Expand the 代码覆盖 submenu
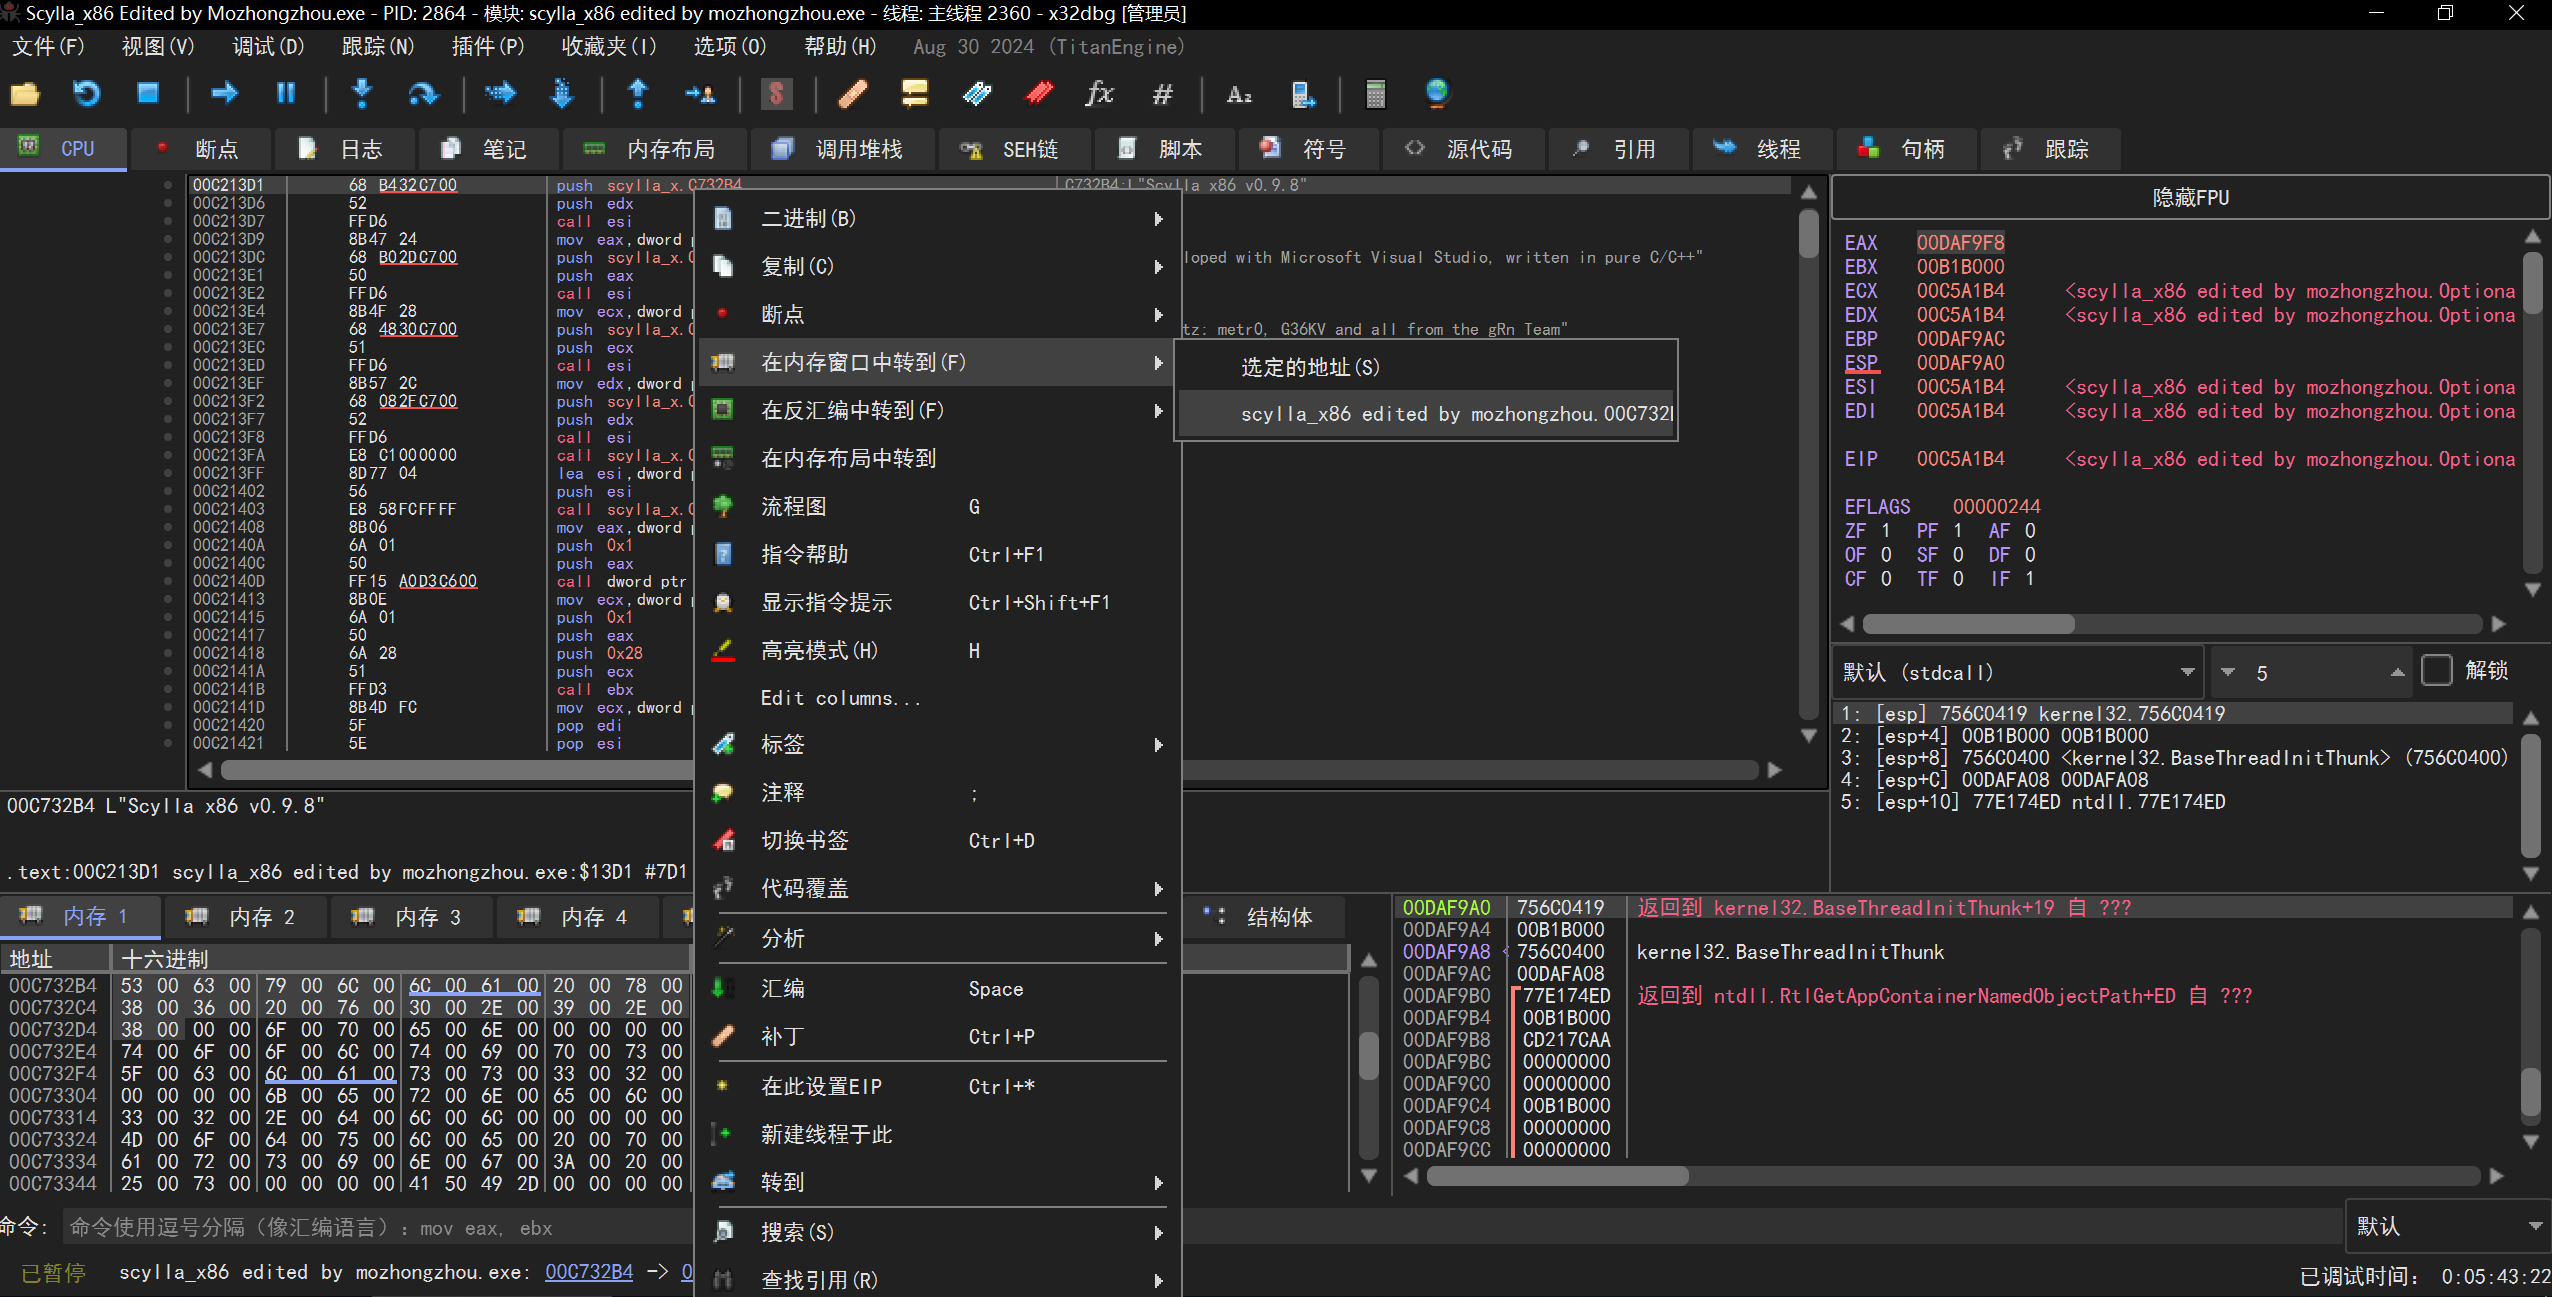The image size is (2552, 1297). pyautogui.click(x=938, y=889)
